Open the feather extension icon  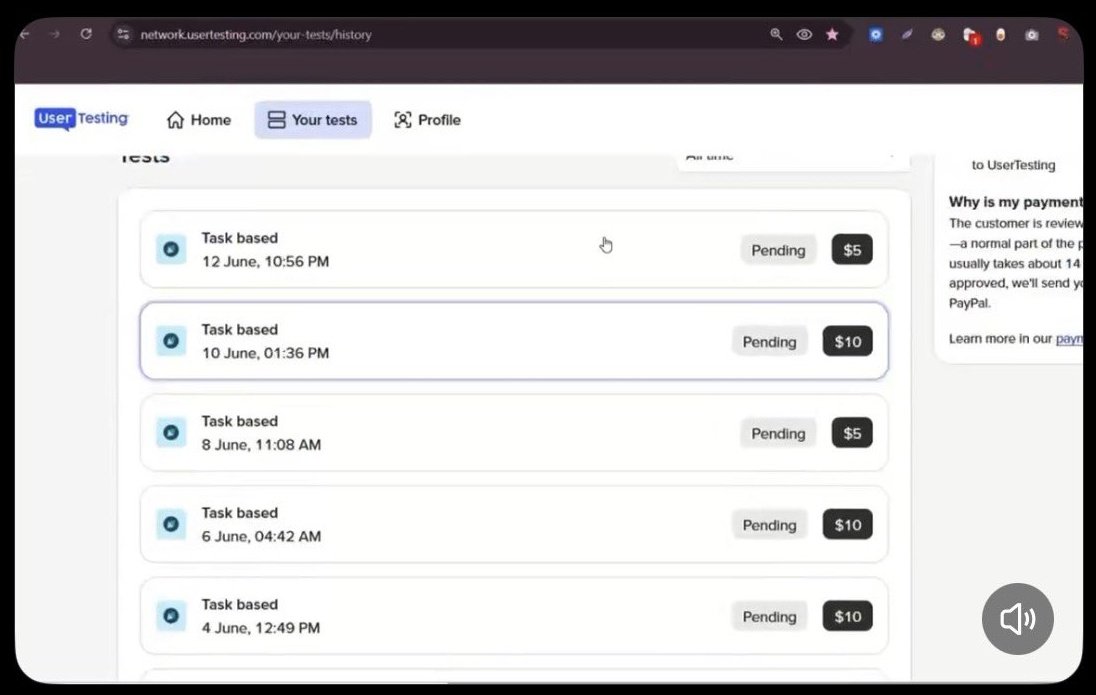pos(907,34)
